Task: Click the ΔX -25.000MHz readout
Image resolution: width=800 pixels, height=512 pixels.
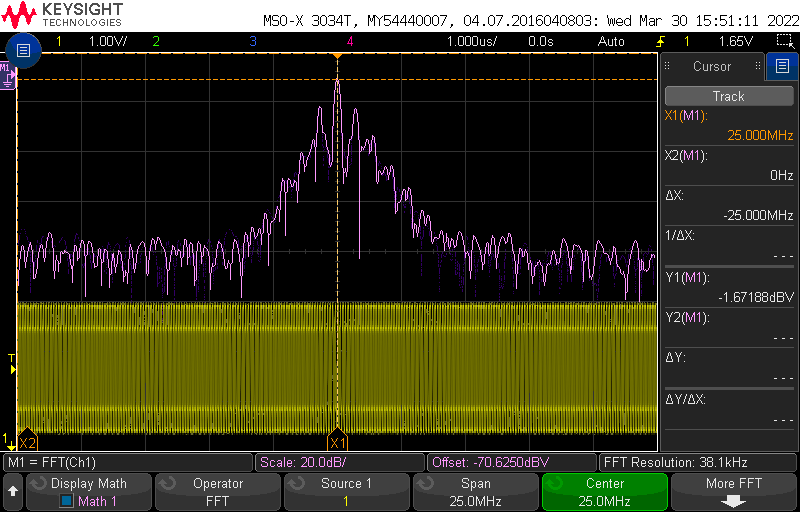Action: 758,215
